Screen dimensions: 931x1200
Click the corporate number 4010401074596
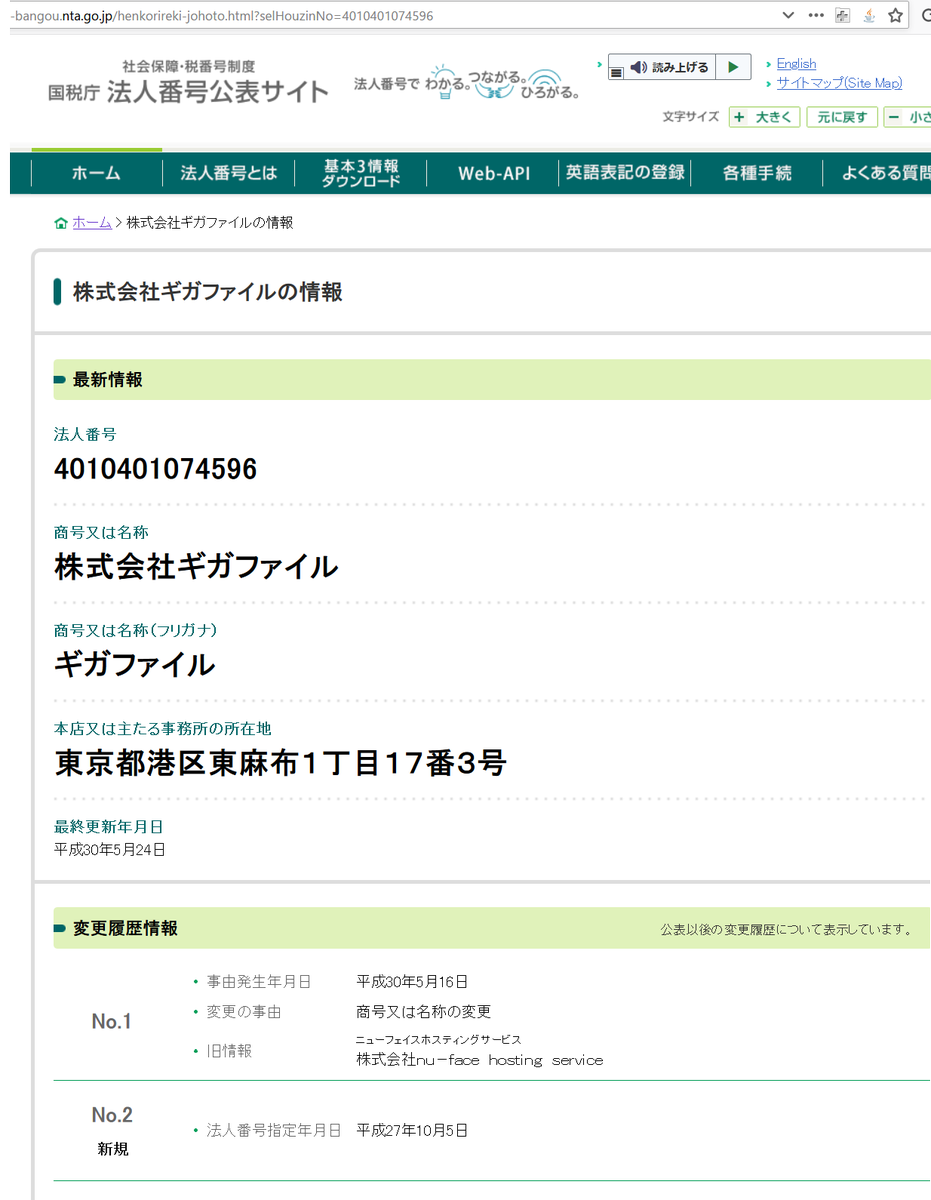155,468
